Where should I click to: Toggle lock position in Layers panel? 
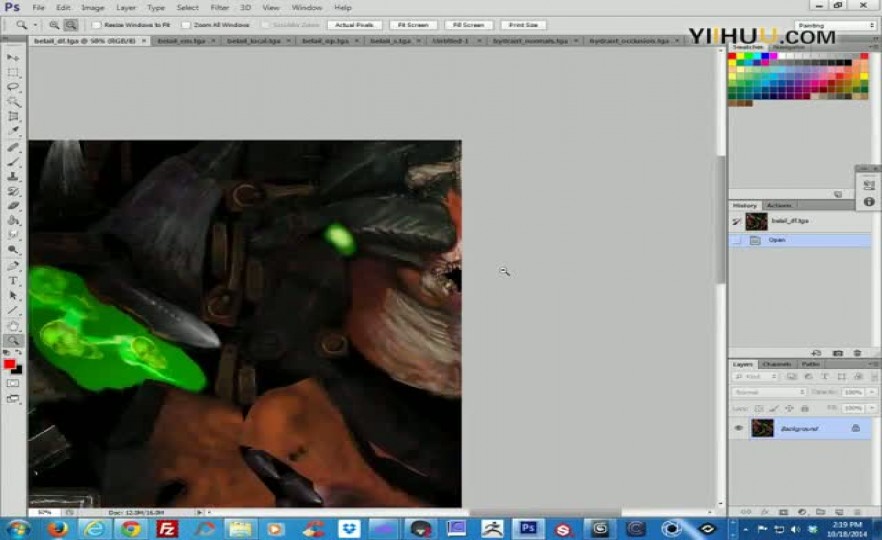[789, 408]
